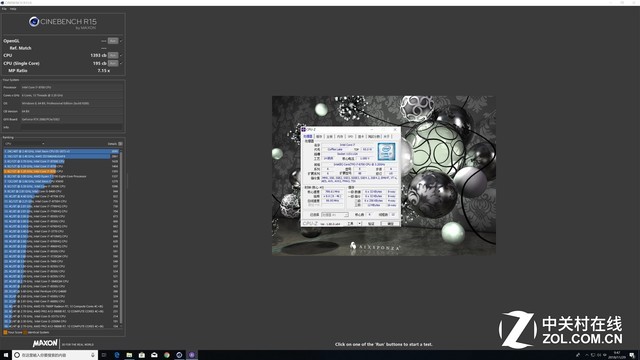Switch to the 关于 tab in CPU-Z
This screenshot has height=360, width=640.
click(x=387, y=136)
